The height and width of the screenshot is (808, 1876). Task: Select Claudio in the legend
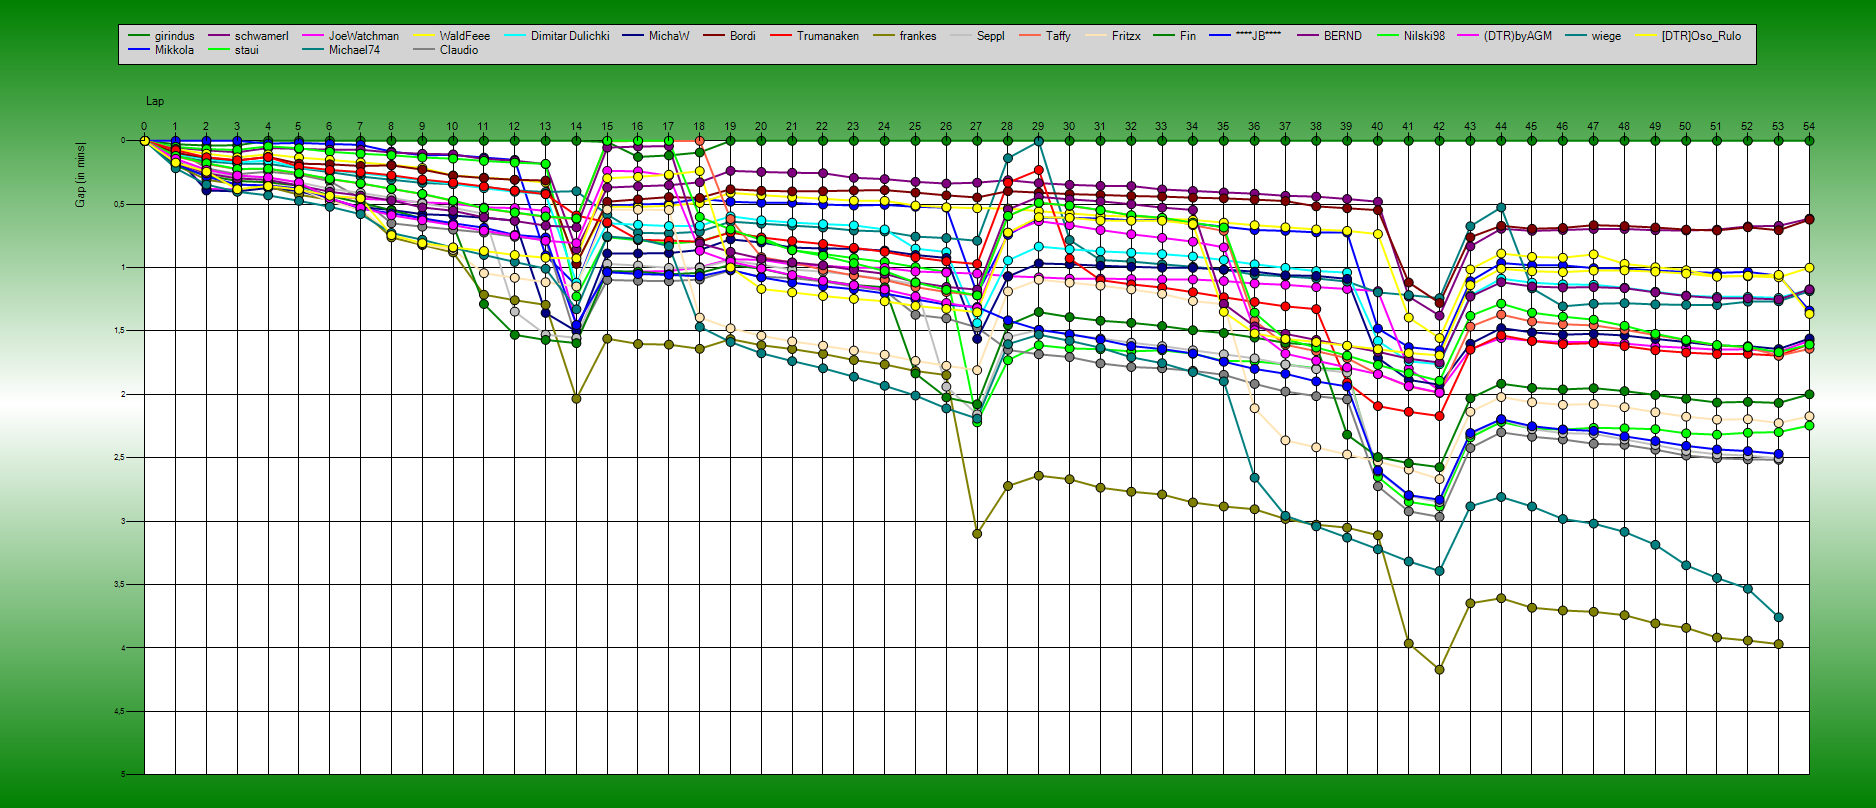point(458,50)
